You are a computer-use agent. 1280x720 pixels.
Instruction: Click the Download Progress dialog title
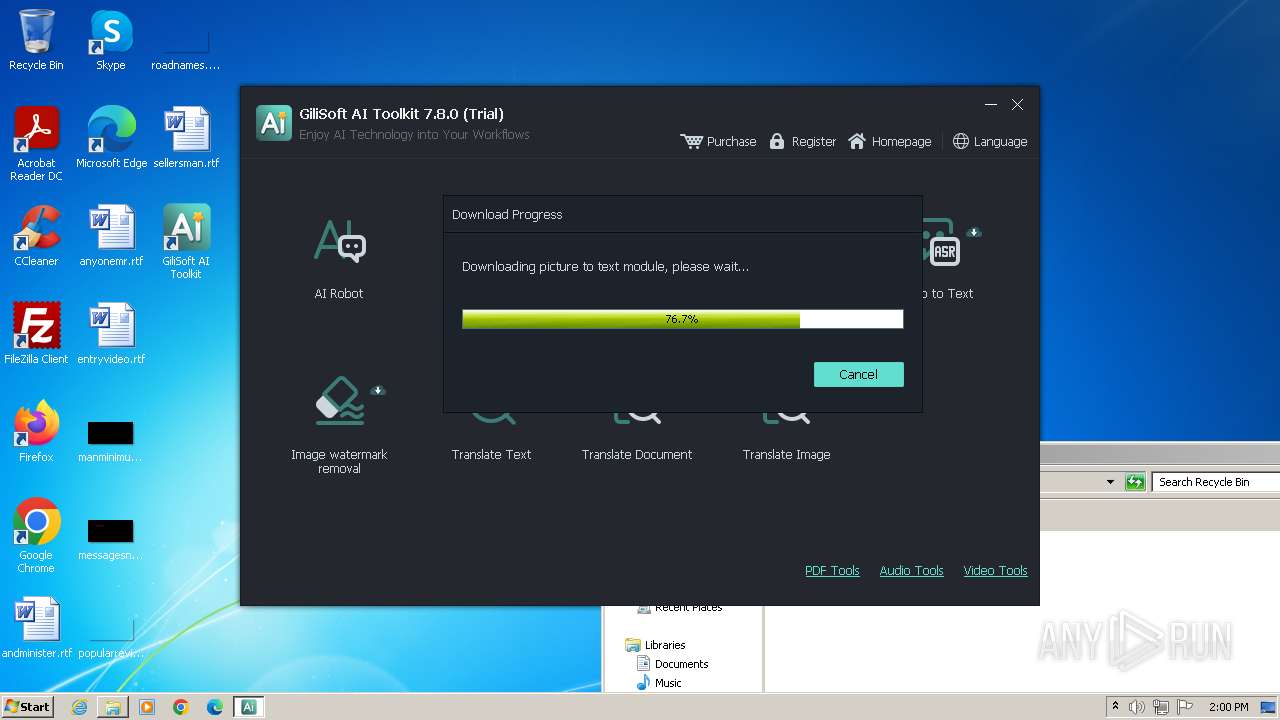(507, 214)
